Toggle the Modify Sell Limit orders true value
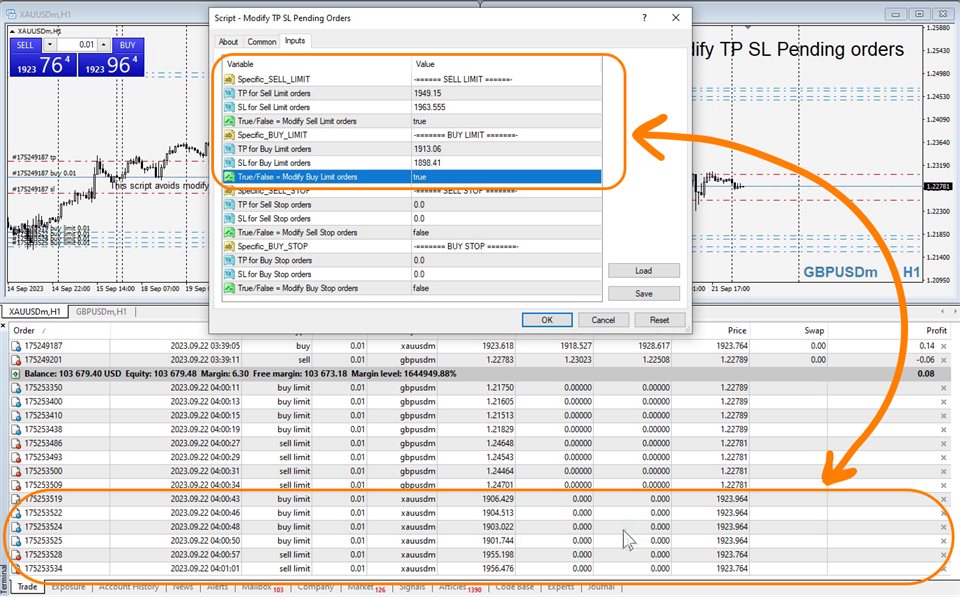The height and width of the screenshot is (597, 960). pos(506,121)
